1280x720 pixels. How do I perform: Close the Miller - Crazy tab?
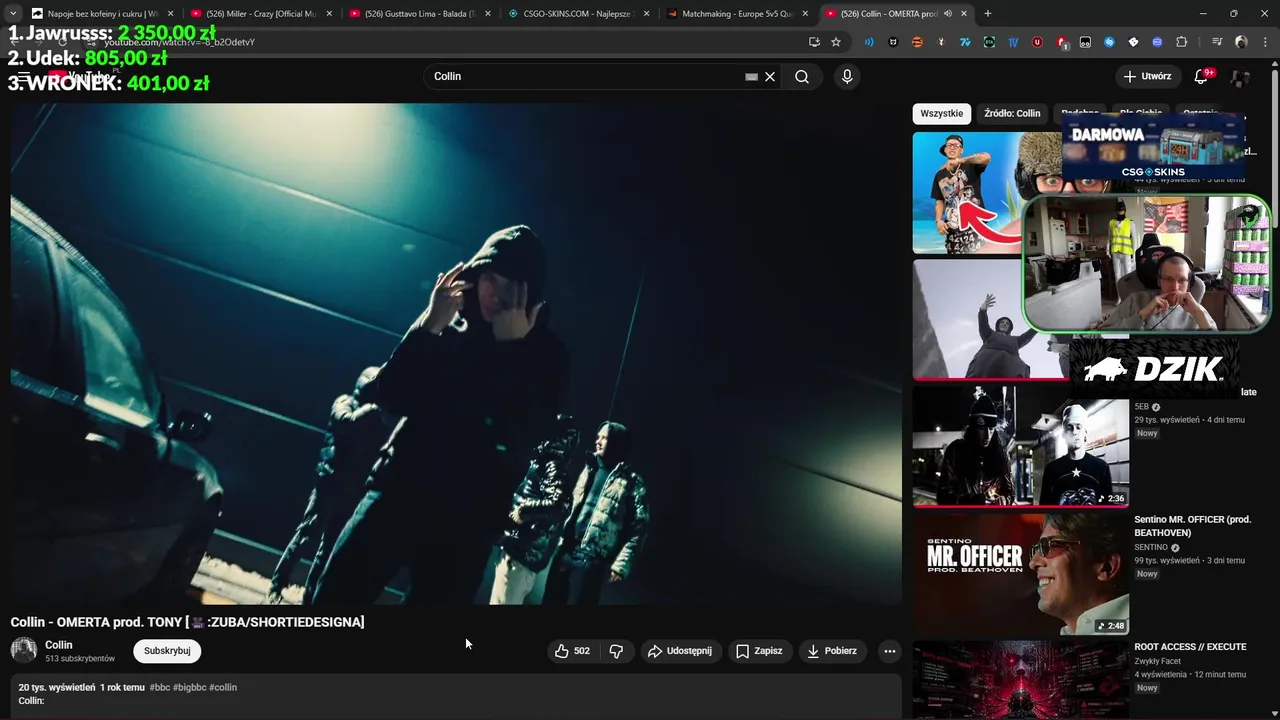coord(328,13)
